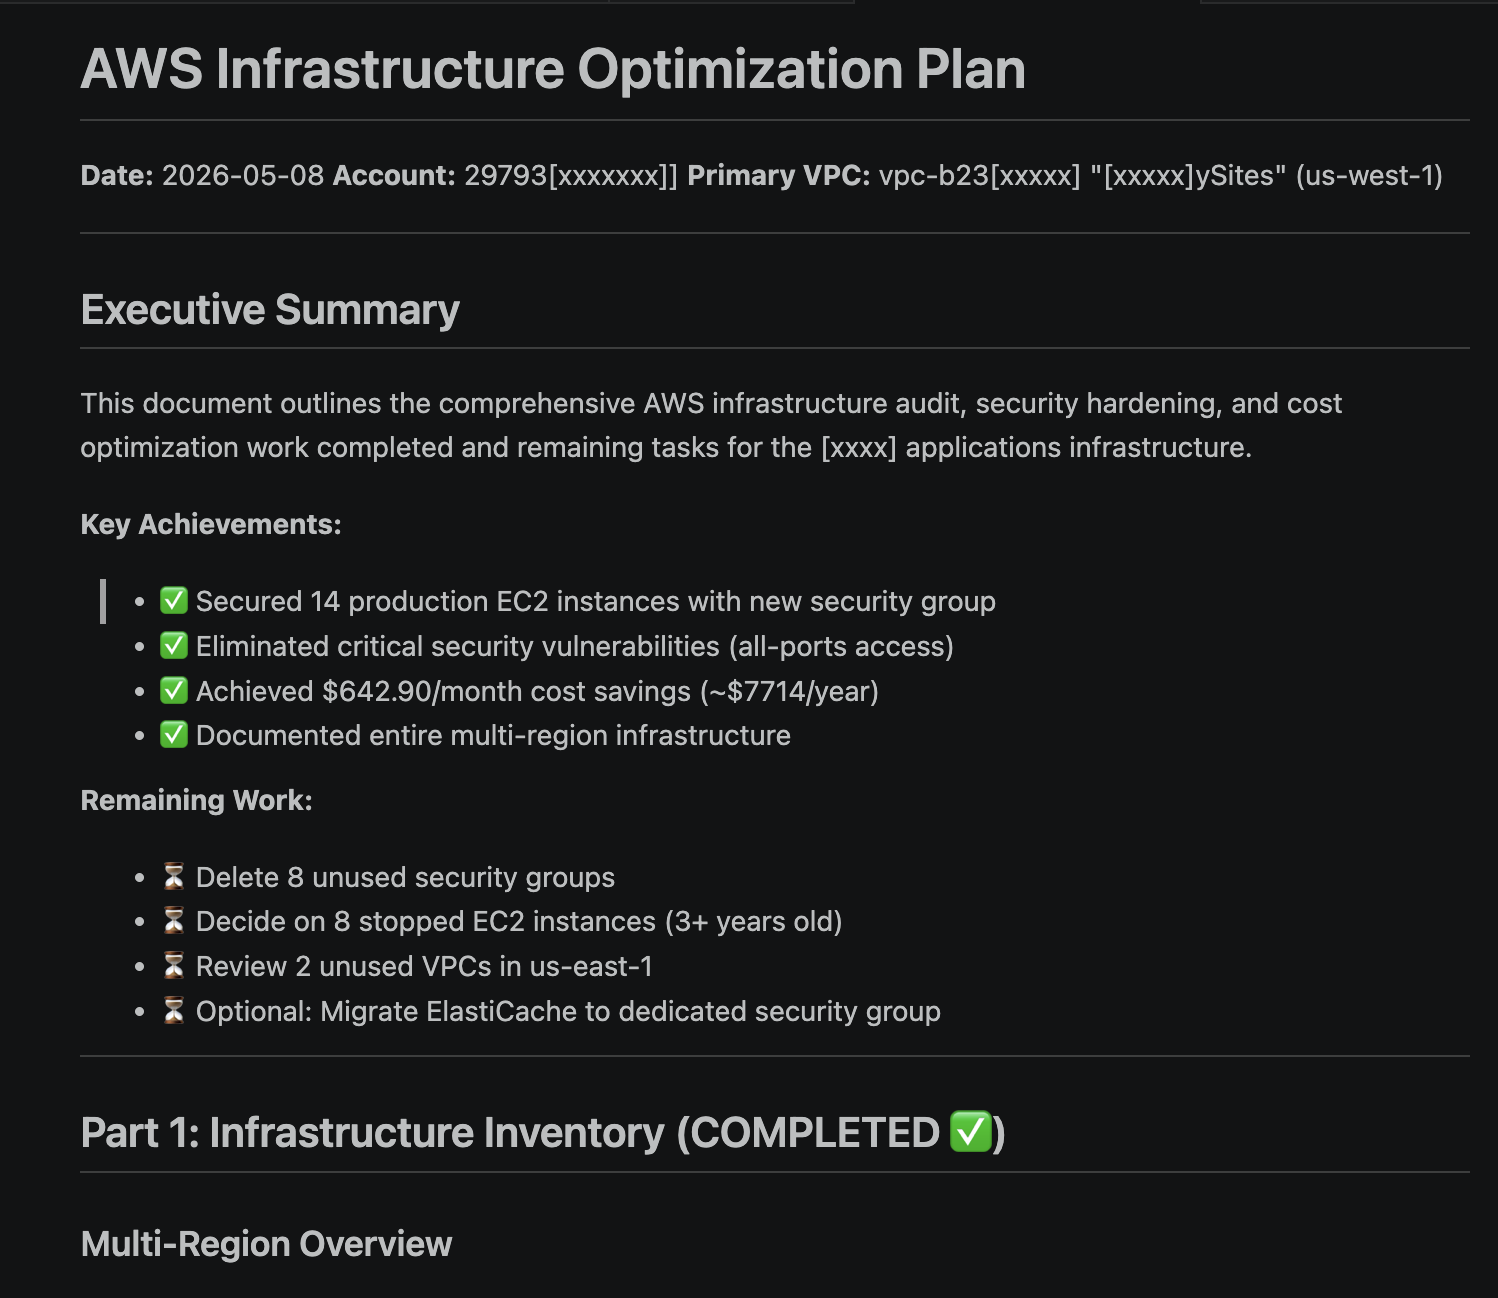
Task: Click the 'Eliminated critical security vulnerabilities' line
Action: tap(575, 646)
